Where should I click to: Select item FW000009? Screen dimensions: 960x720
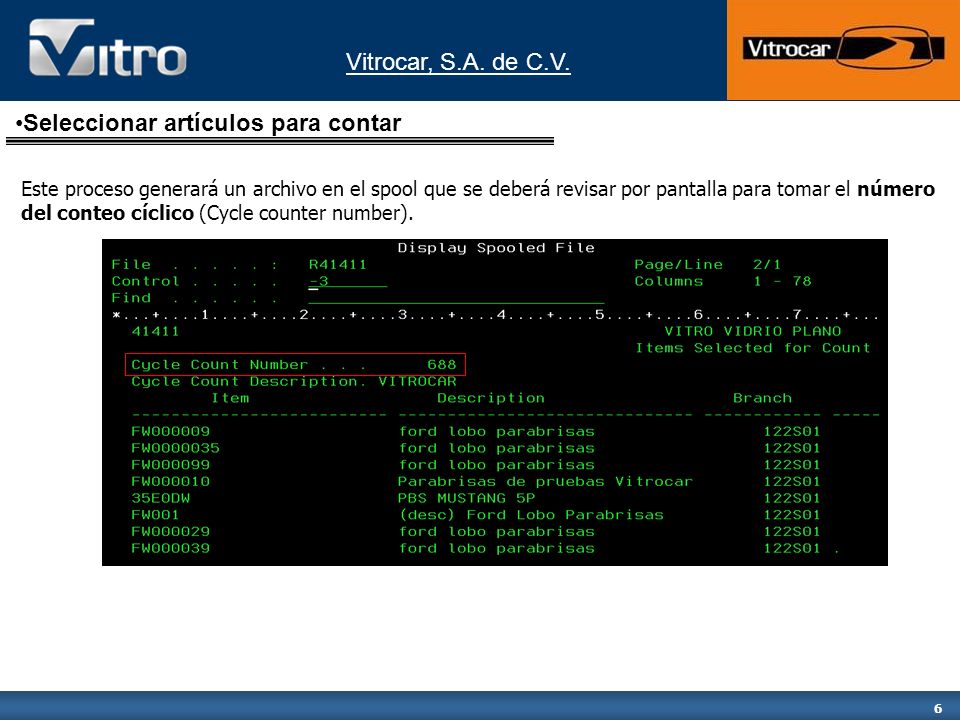pos(170,432)
